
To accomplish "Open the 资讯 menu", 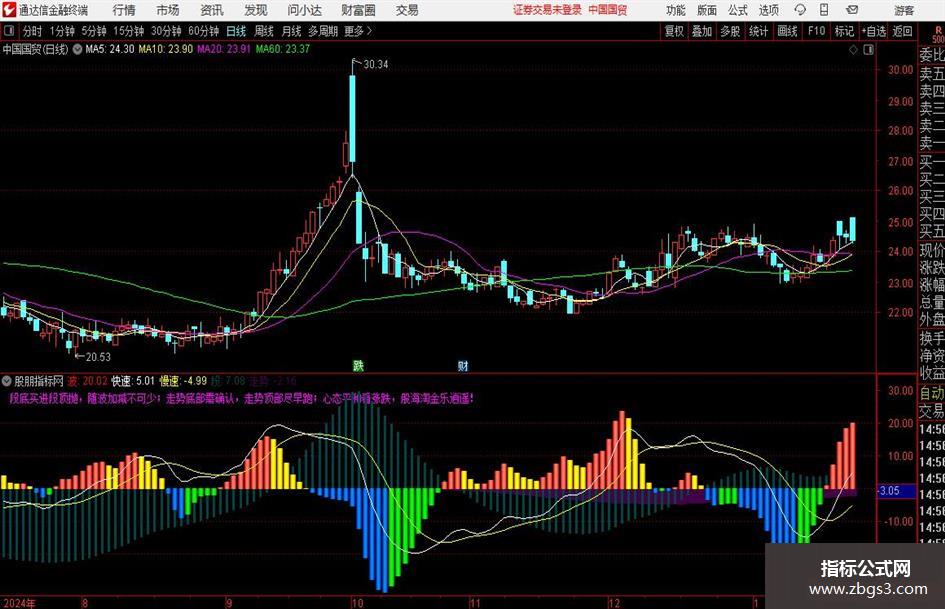I will [x=212, y=10].
